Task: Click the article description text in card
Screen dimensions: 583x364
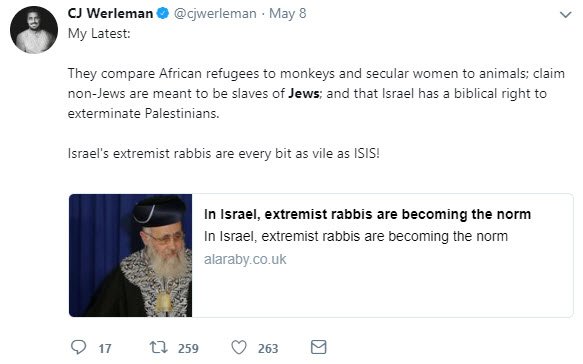Action: (x=356, y=236)
